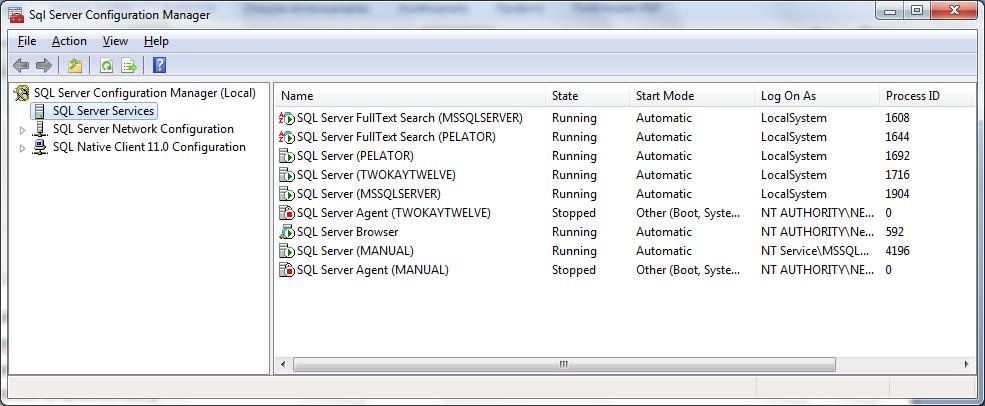Click the SQL Native Client 11.0 Configuration icon

(x=40, y=148)
